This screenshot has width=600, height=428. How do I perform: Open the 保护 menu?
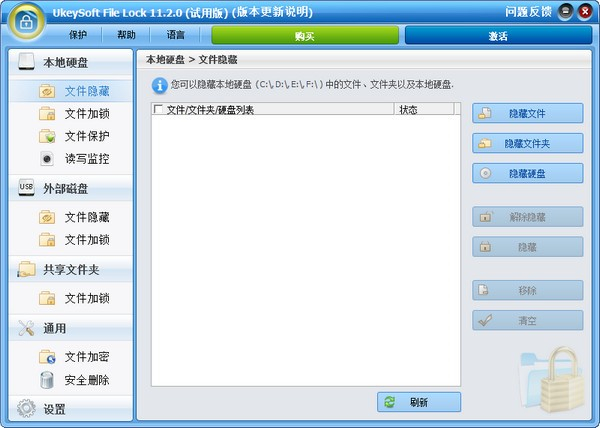click(78, 35)
